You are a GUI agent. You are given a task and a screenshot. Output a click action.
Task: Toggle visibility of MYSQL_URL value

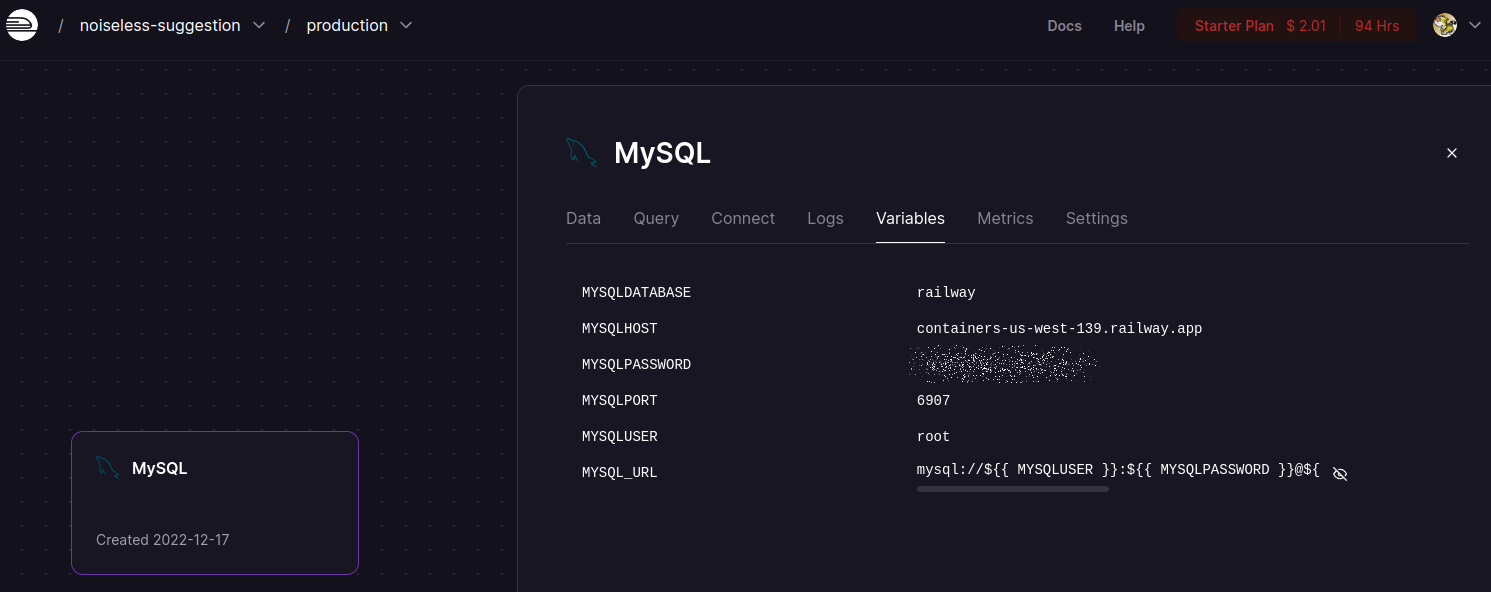pos(1340,474)
